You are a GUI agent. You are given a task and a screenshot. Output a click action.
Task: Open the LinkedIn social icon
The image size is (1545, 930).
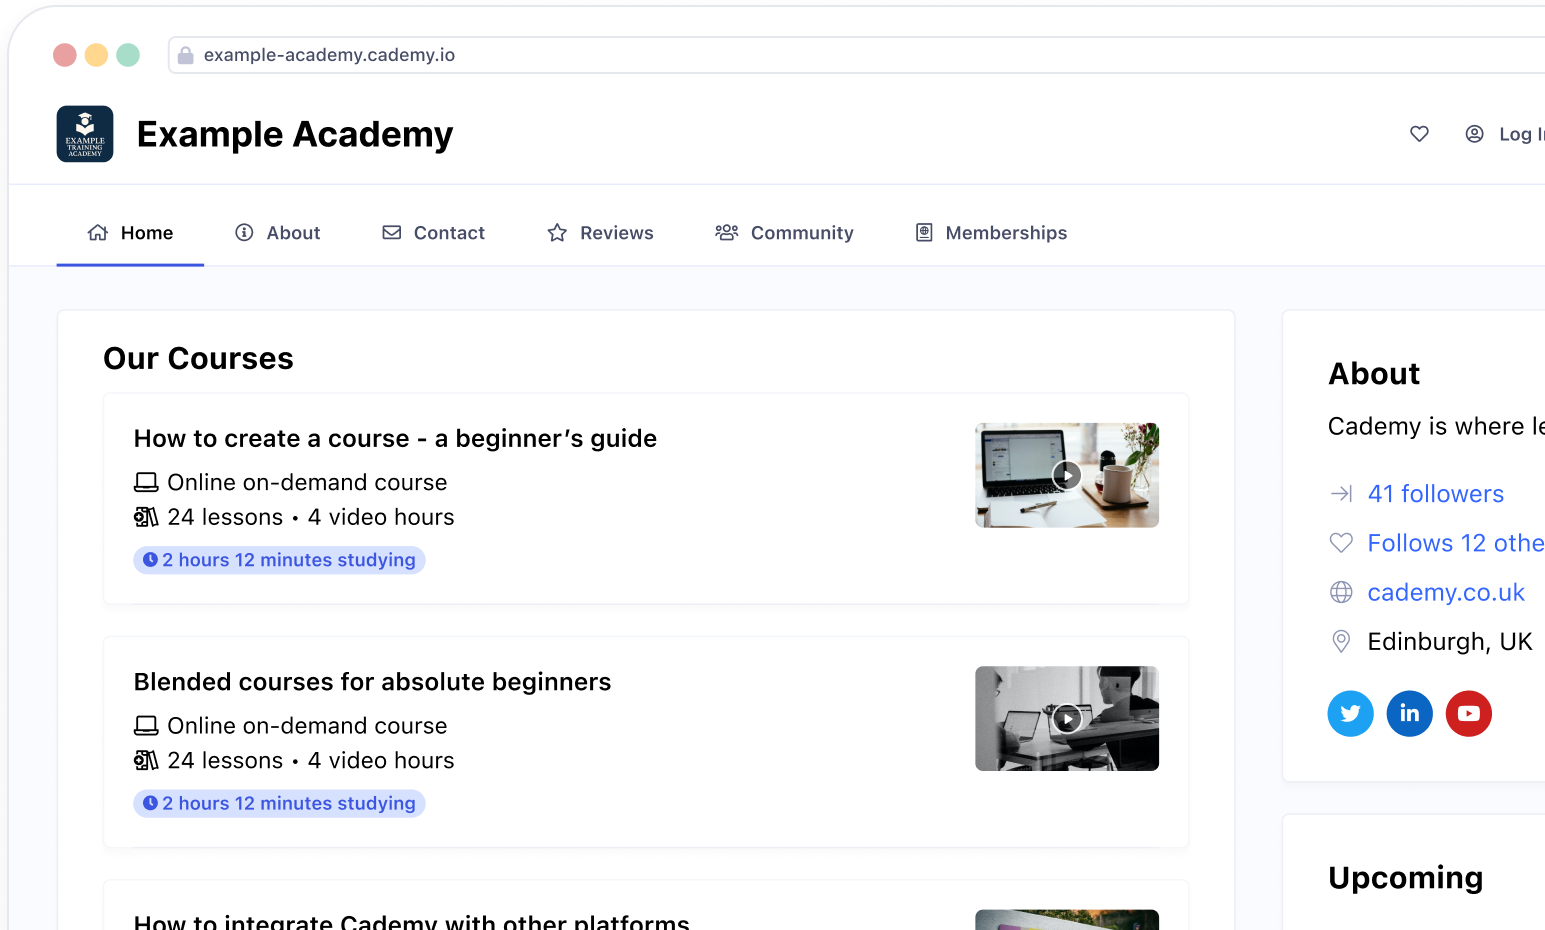(1409, 713)
